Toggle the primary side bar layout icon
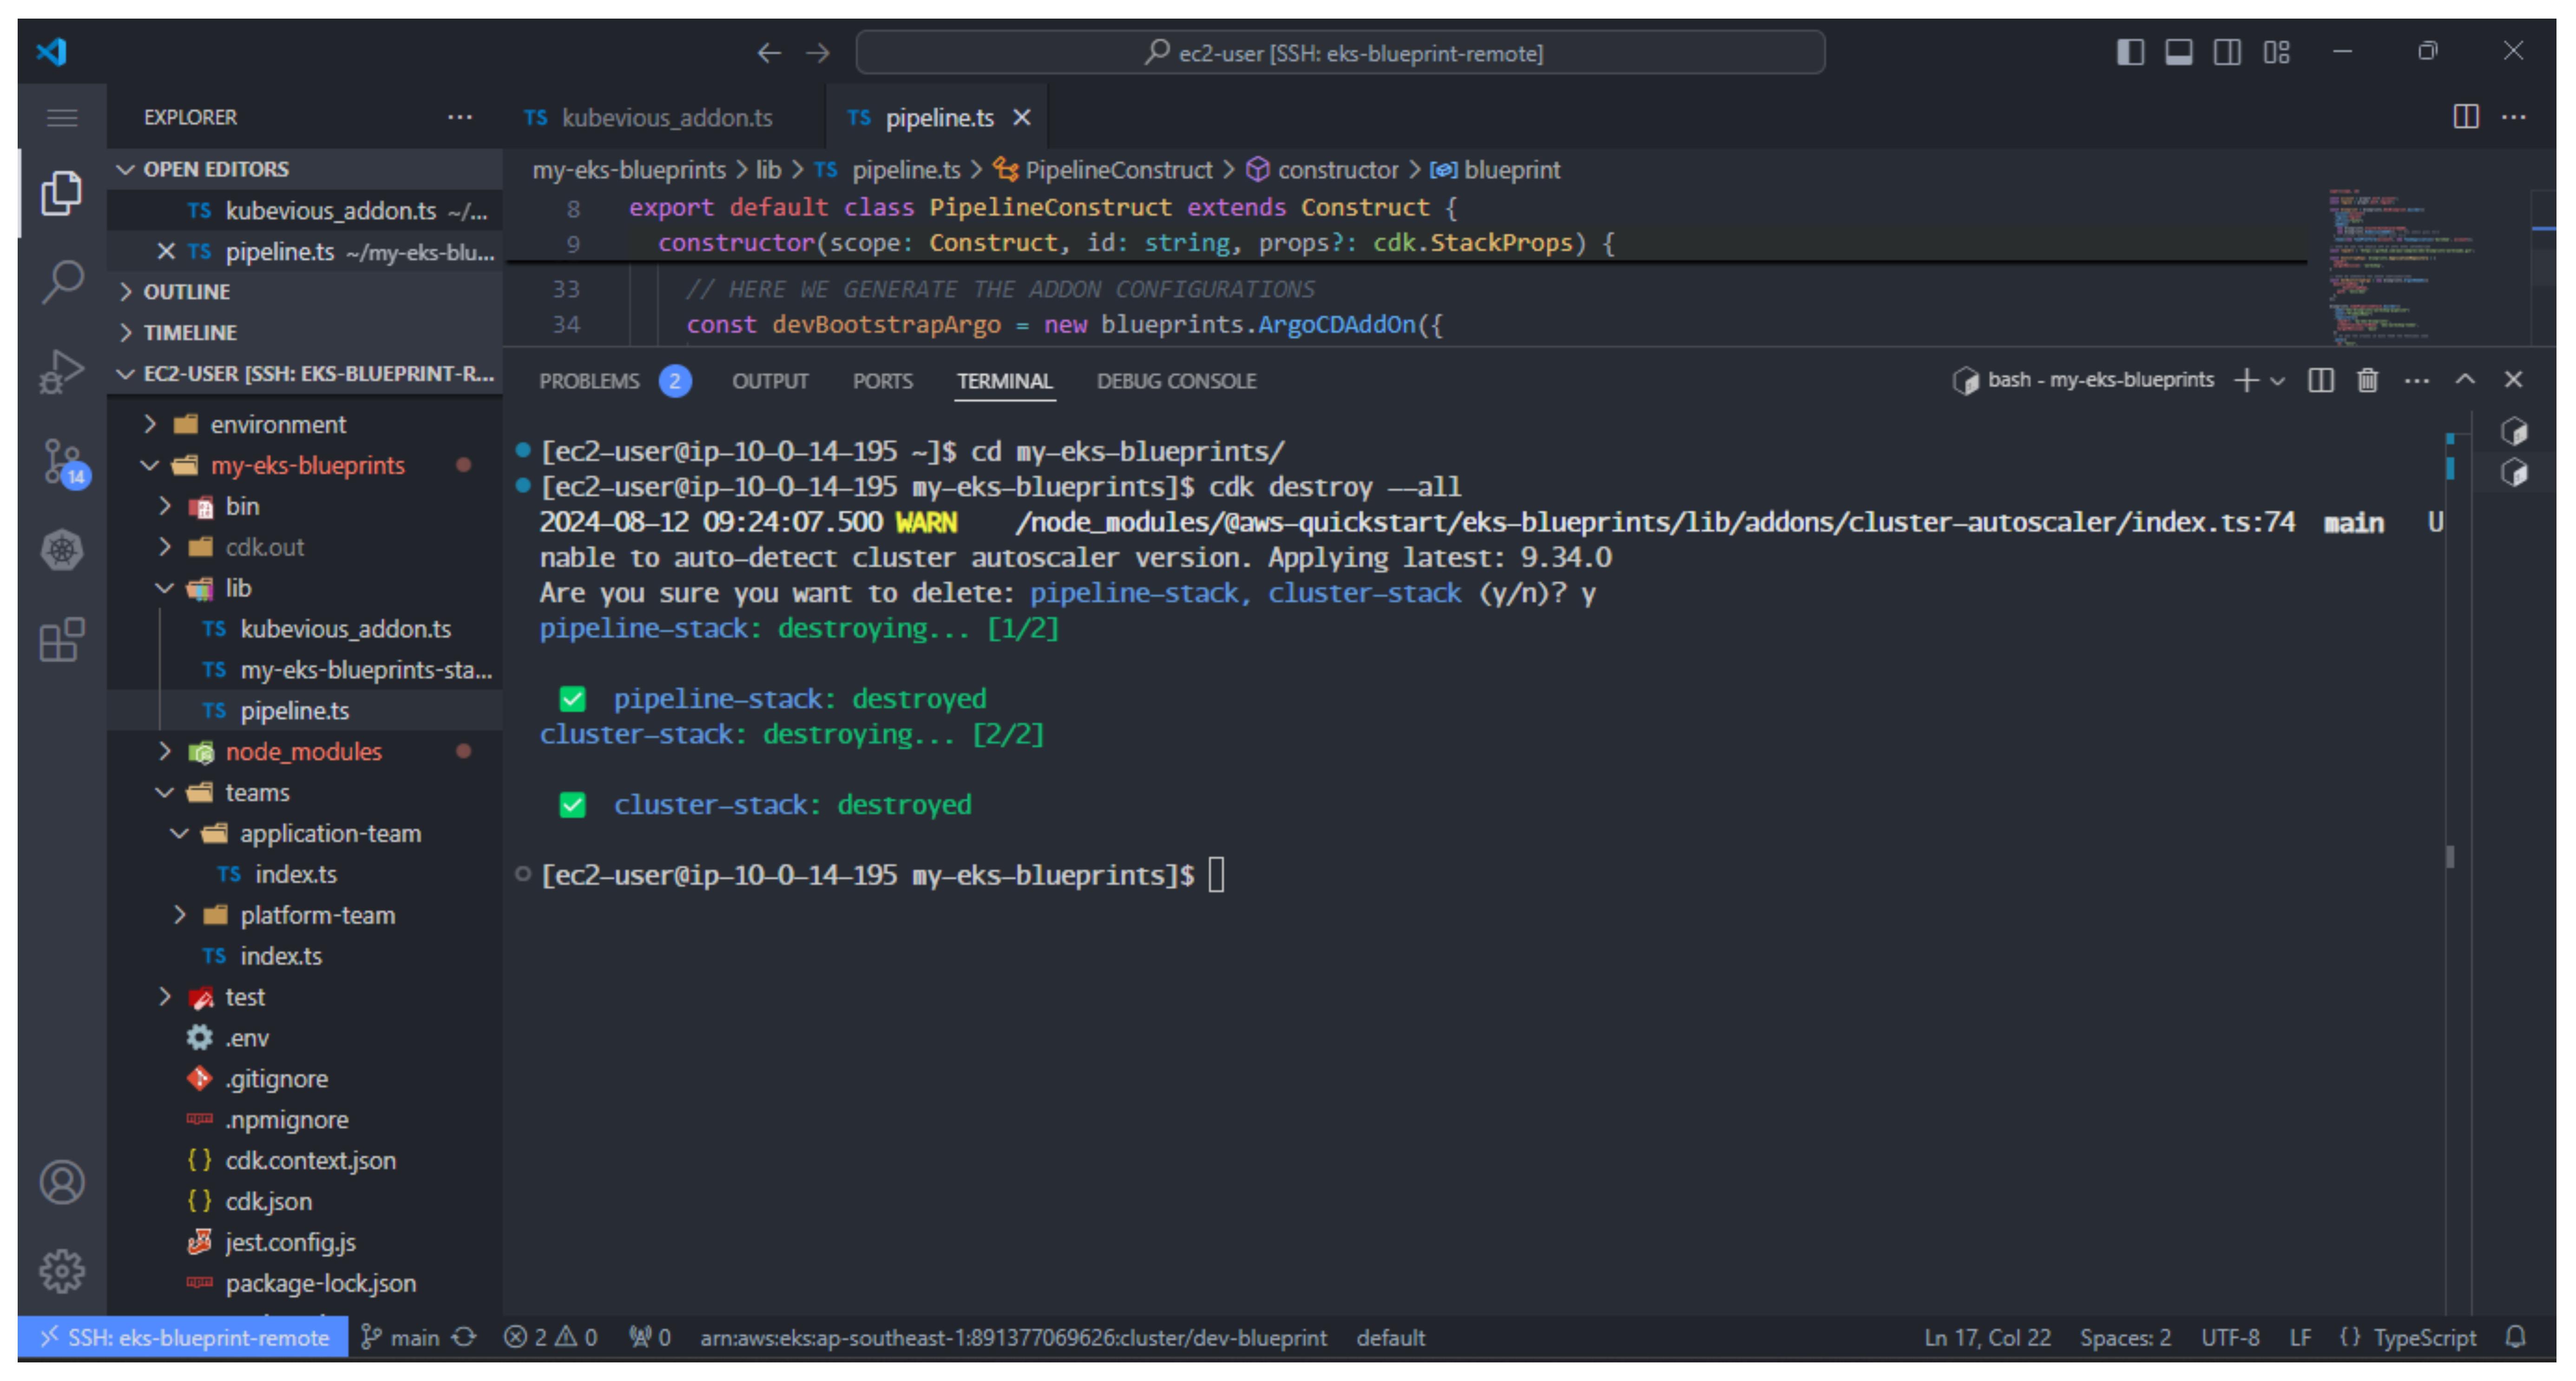The width and height of the screenshot is (2576, 1381). (x=2130, y=52)
